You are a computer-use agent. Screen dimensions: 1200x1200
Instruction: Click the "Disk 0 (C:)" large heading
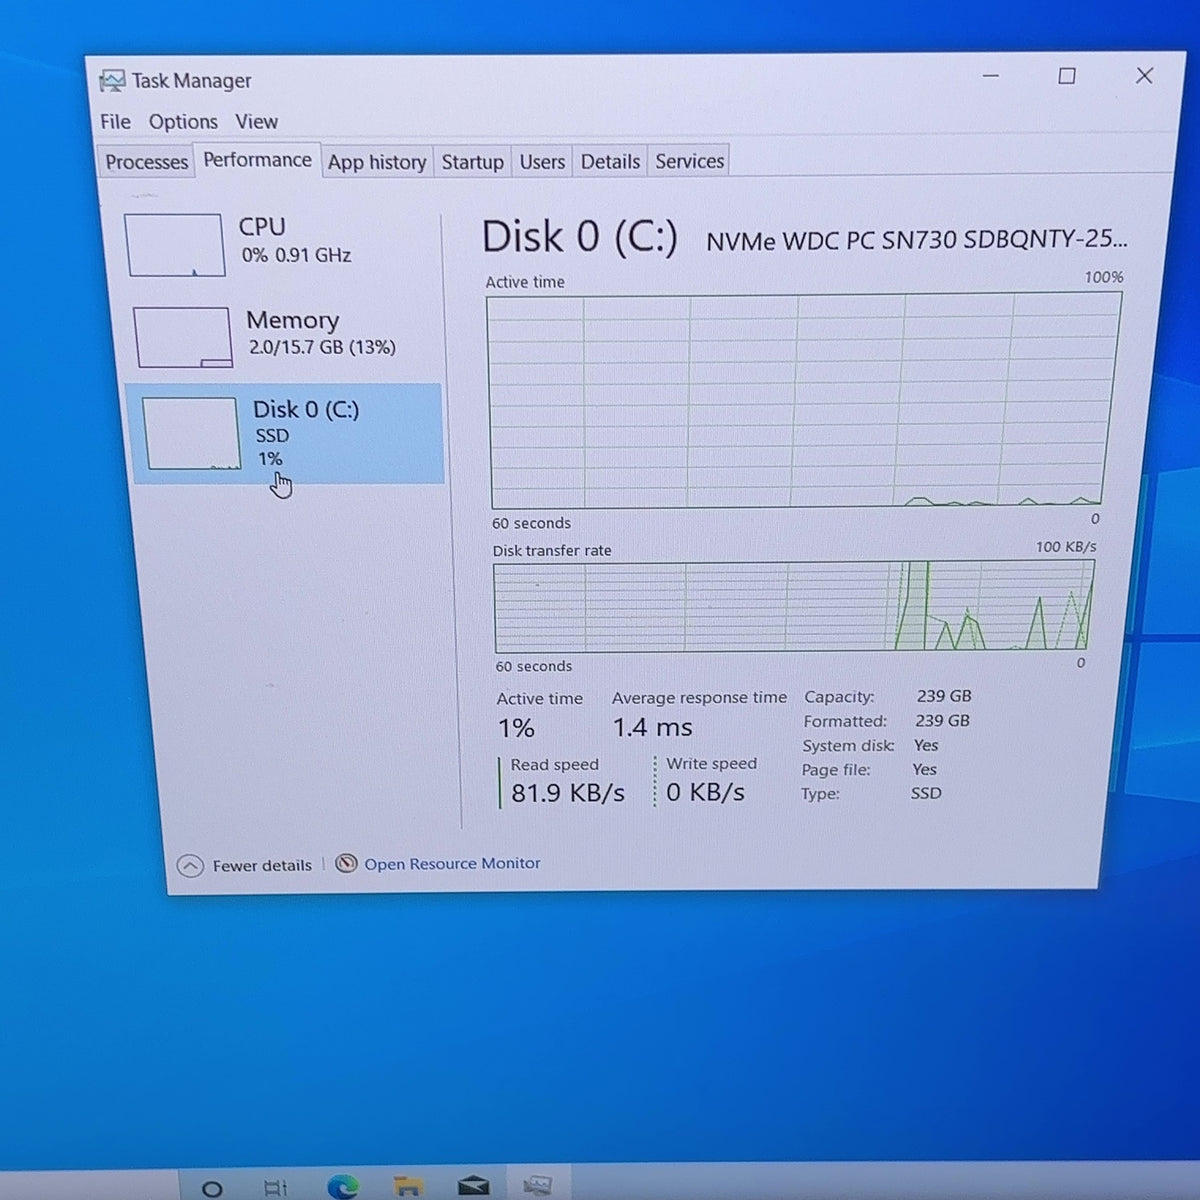coord(580,238)
